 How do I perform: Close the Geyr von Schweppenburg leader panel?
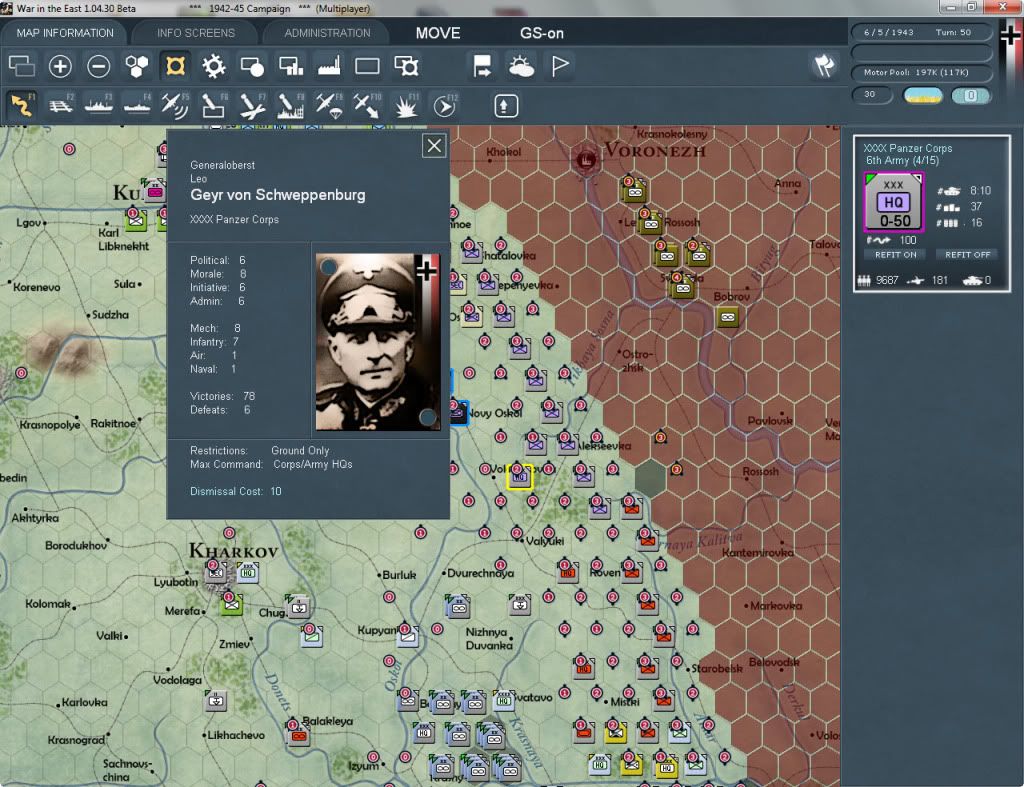[x=434, y=145]
